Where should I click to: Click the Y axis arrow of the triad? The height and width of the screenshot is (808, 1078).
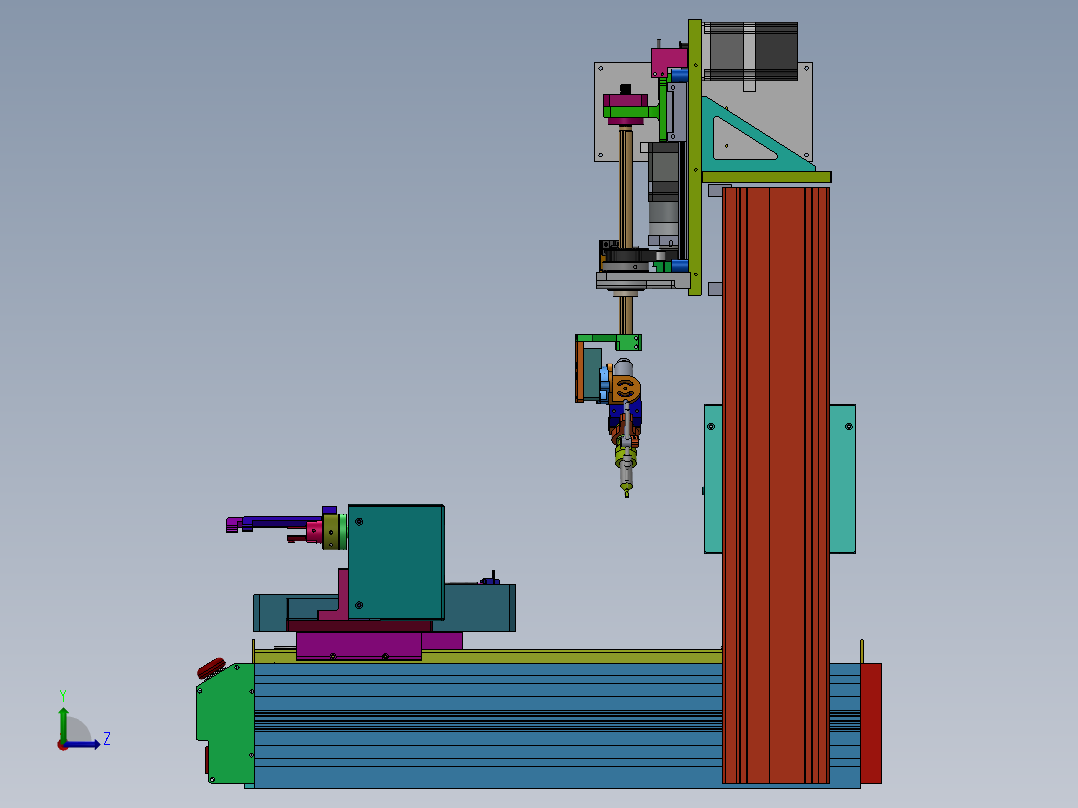[63, 725]
